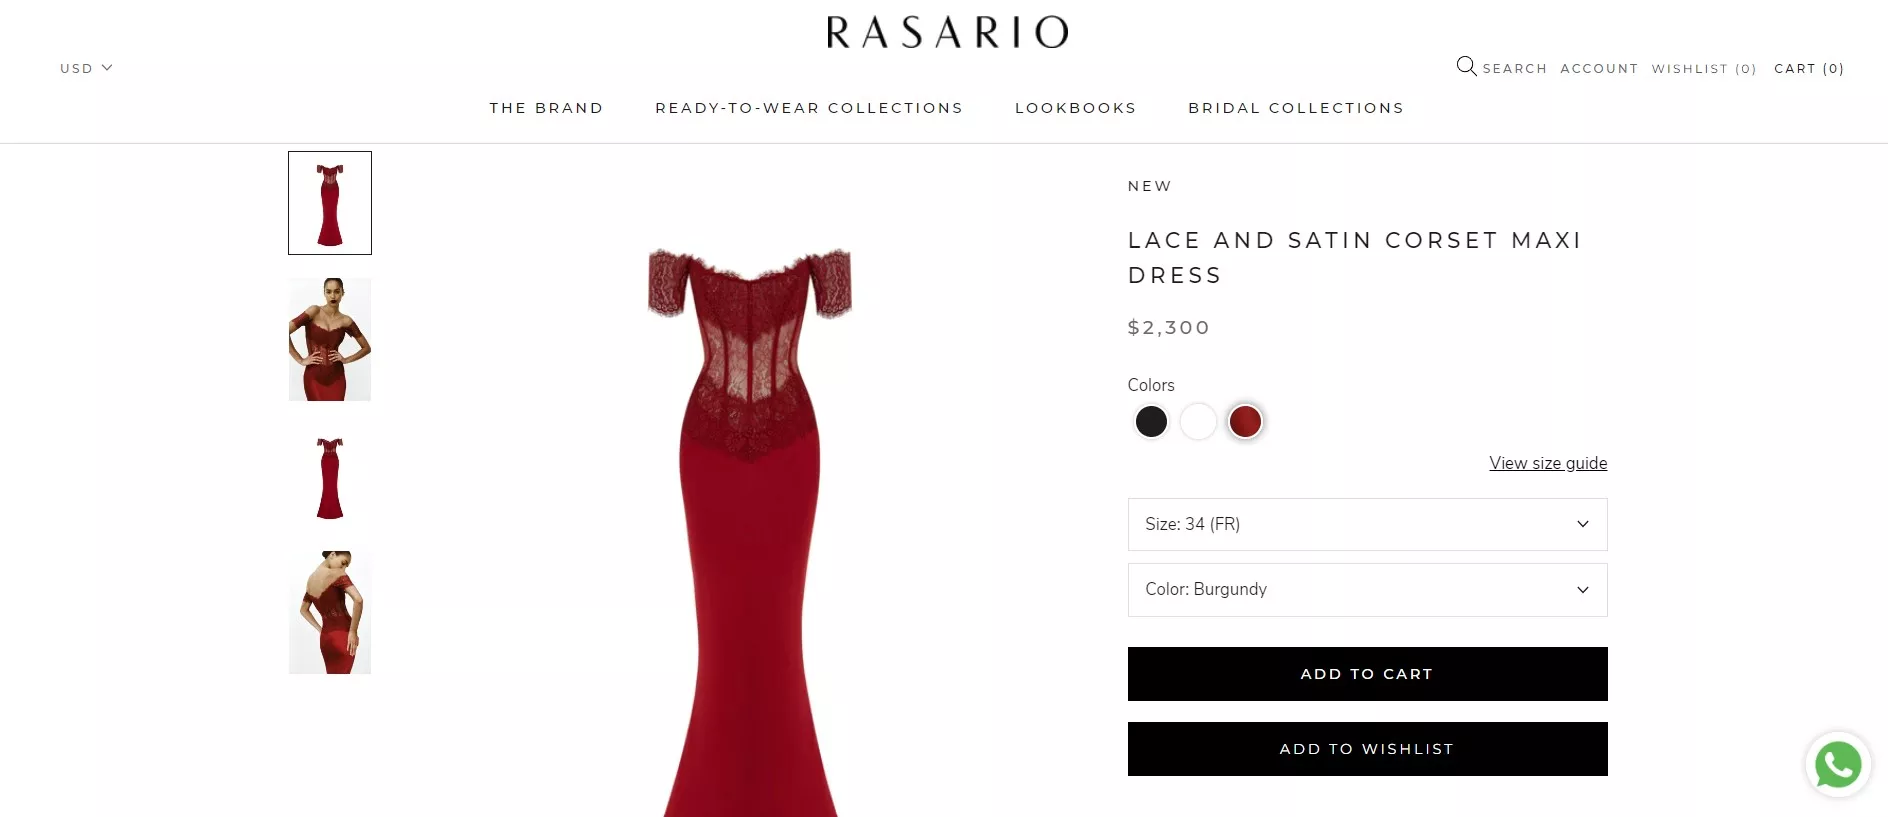Open WhatsApp chat bubble icon

[x=1838, y=765]
